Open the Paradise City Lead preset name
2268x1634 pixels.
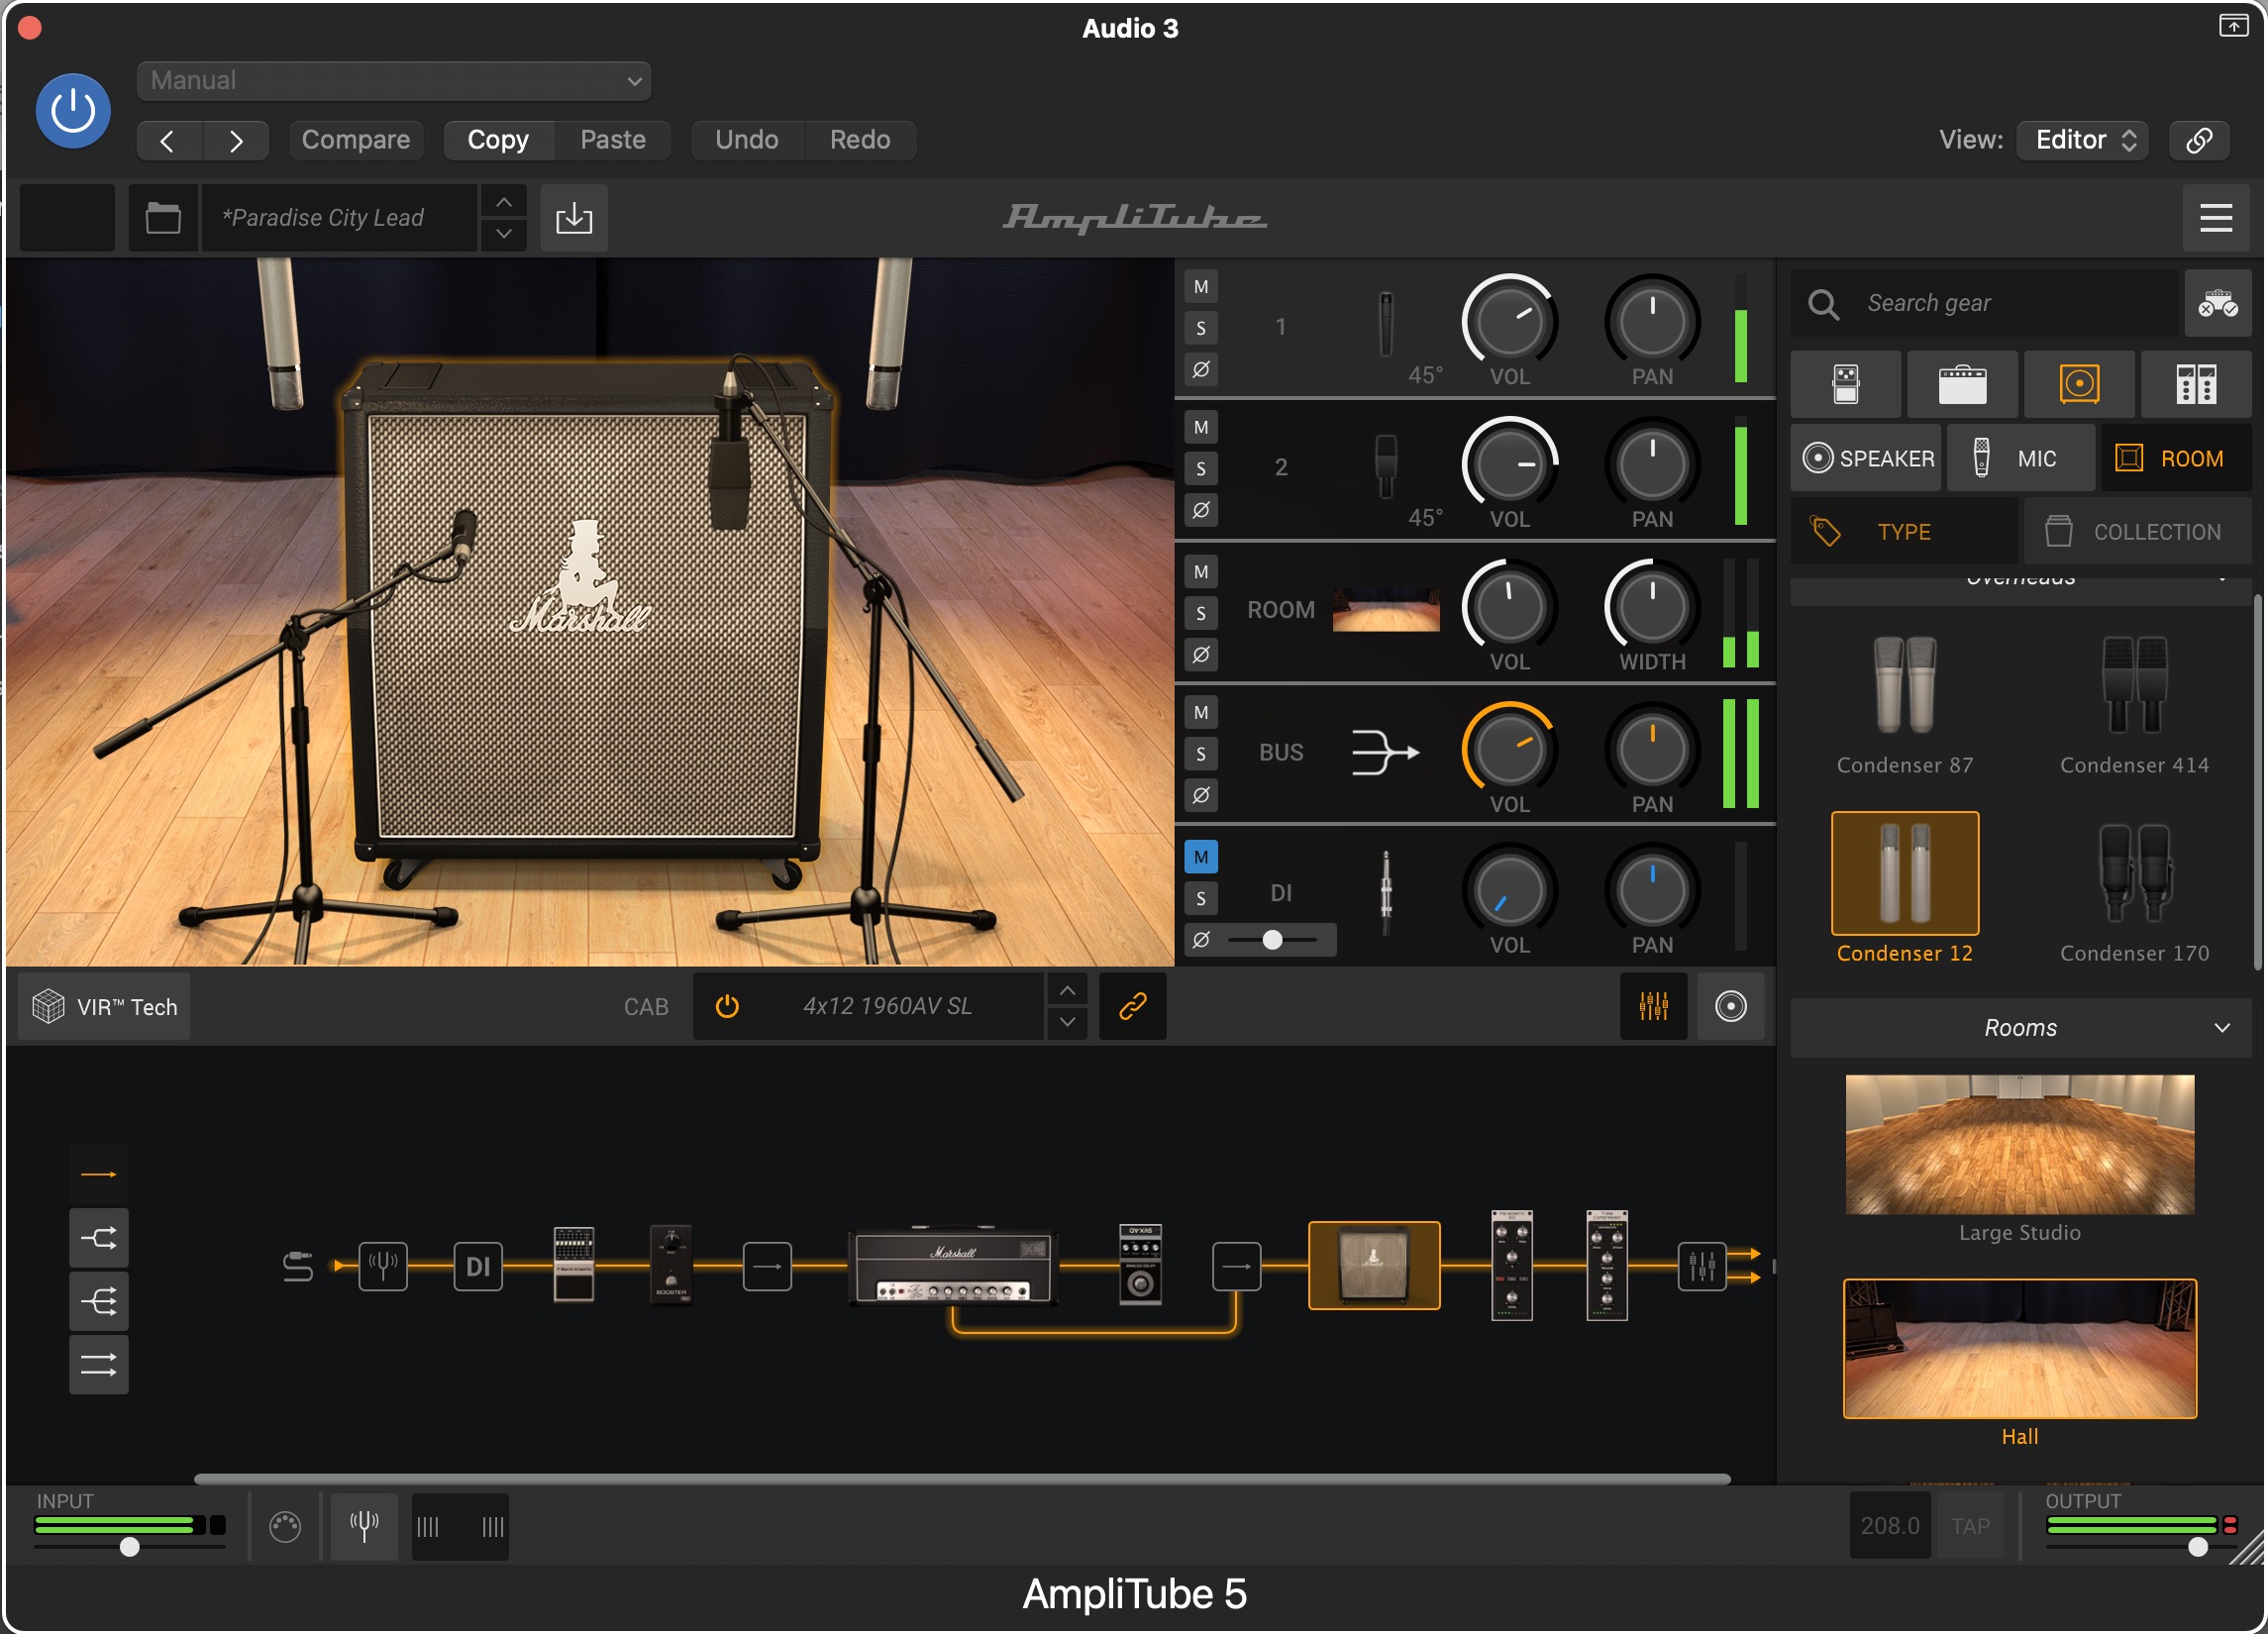tap(339, 217)
